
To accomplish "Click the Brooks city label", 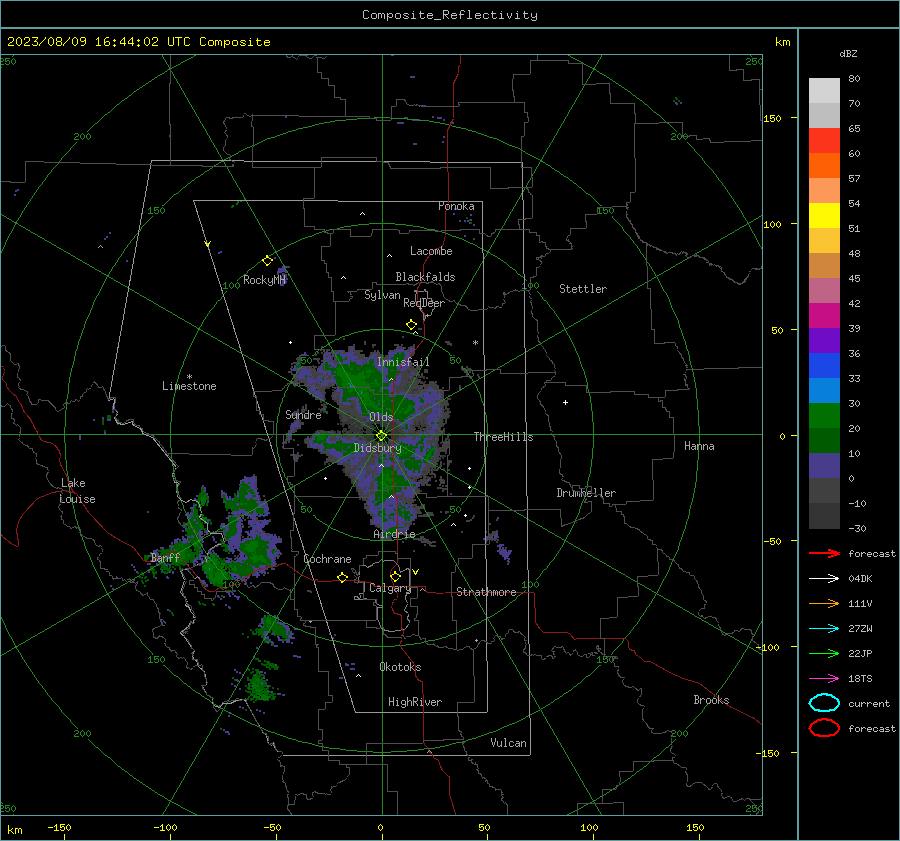I will pos(711,700).
